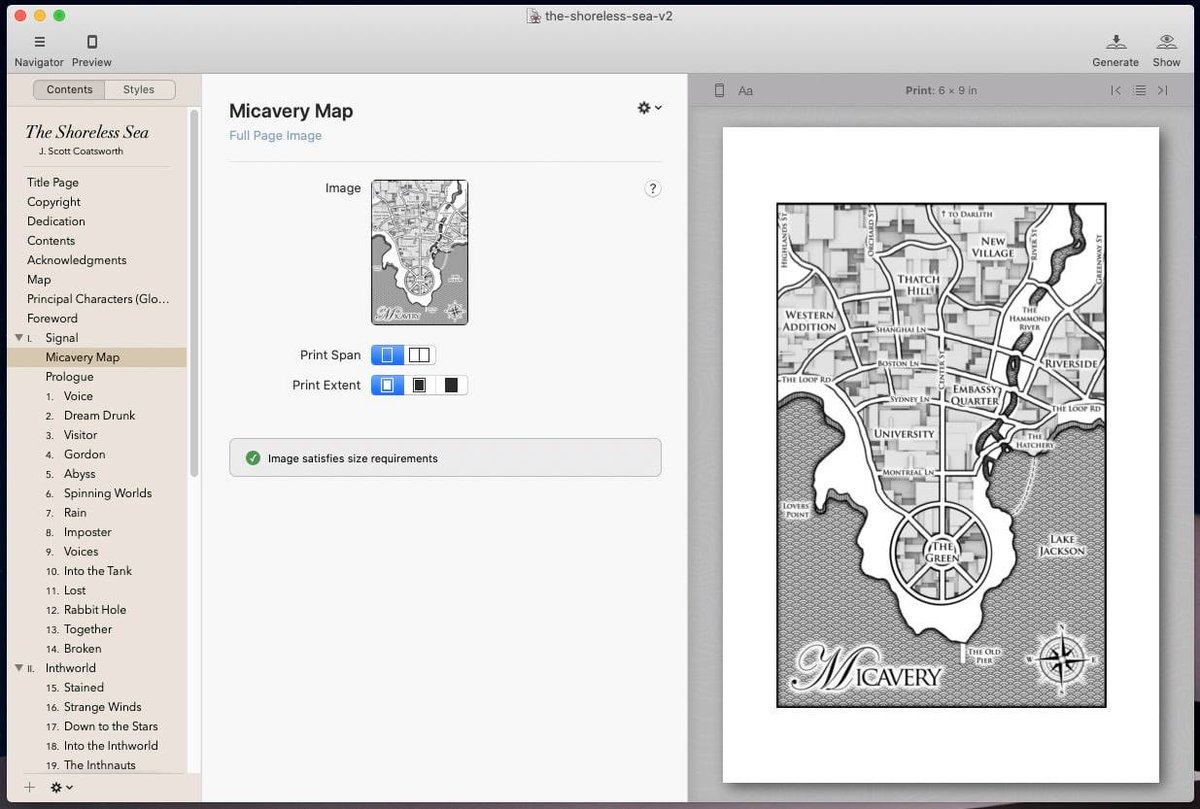
Task: Jump to last page in preview
Action: click(1162, 90)
